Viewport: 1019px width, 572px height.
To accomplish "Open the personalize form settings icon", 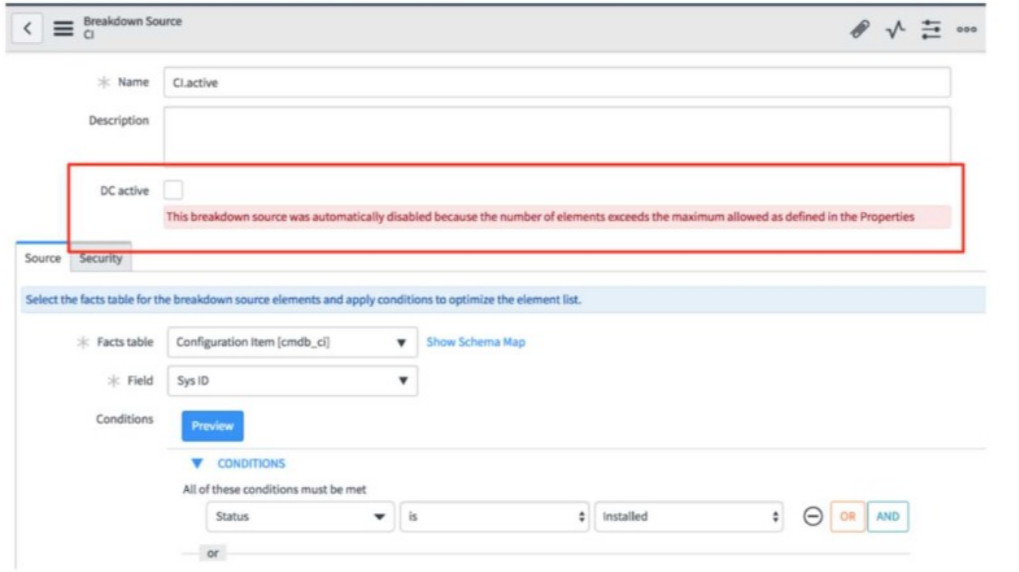I will [931, 30].
